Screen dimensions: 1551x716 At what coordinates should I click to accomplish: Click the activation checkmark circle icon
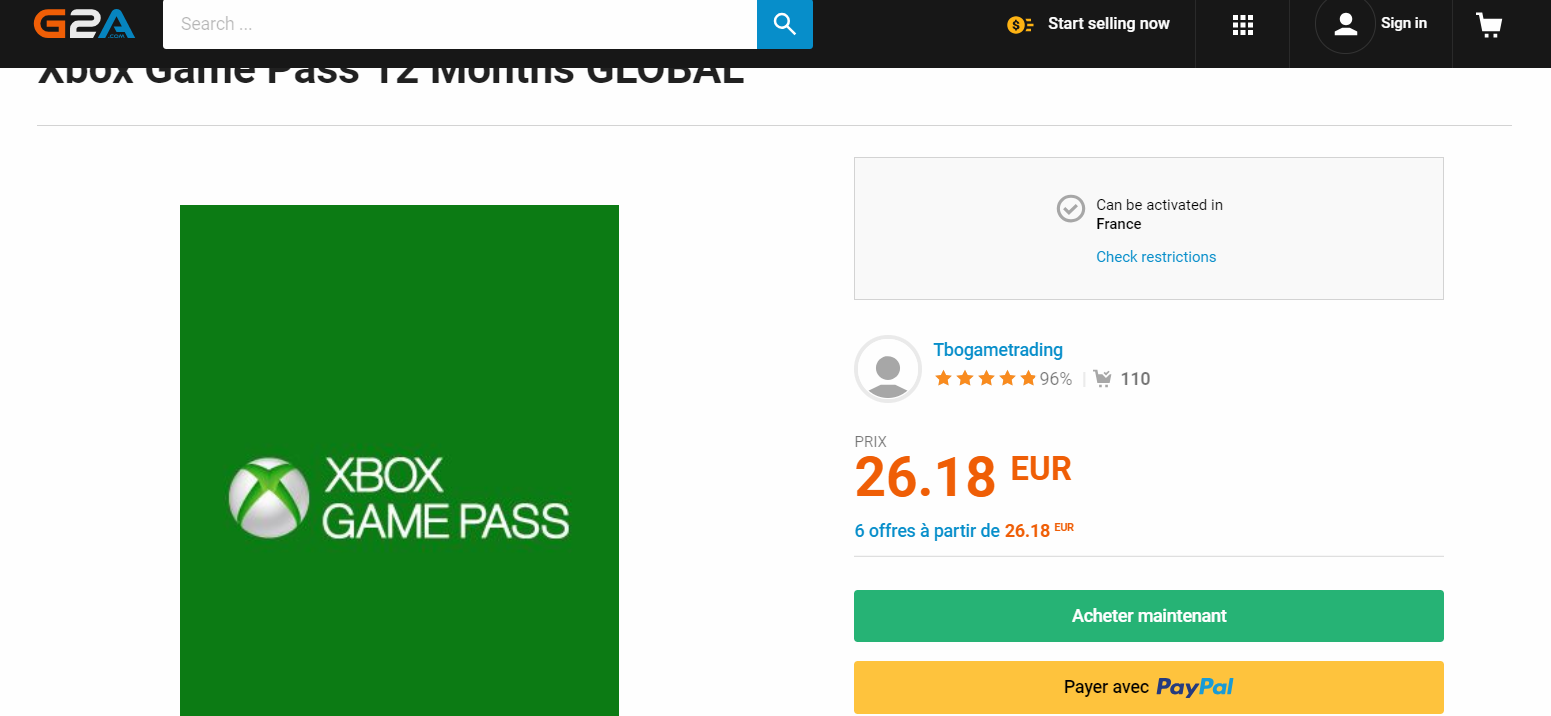1071,209
